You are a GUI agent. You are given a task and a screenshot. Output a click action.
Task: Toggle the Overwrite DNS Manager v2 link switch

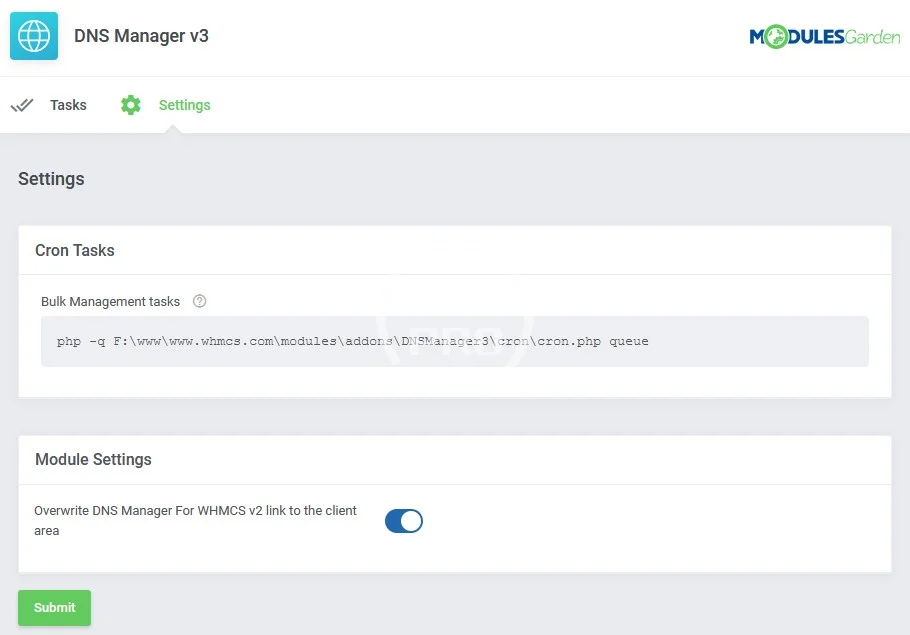coord(404,521)
